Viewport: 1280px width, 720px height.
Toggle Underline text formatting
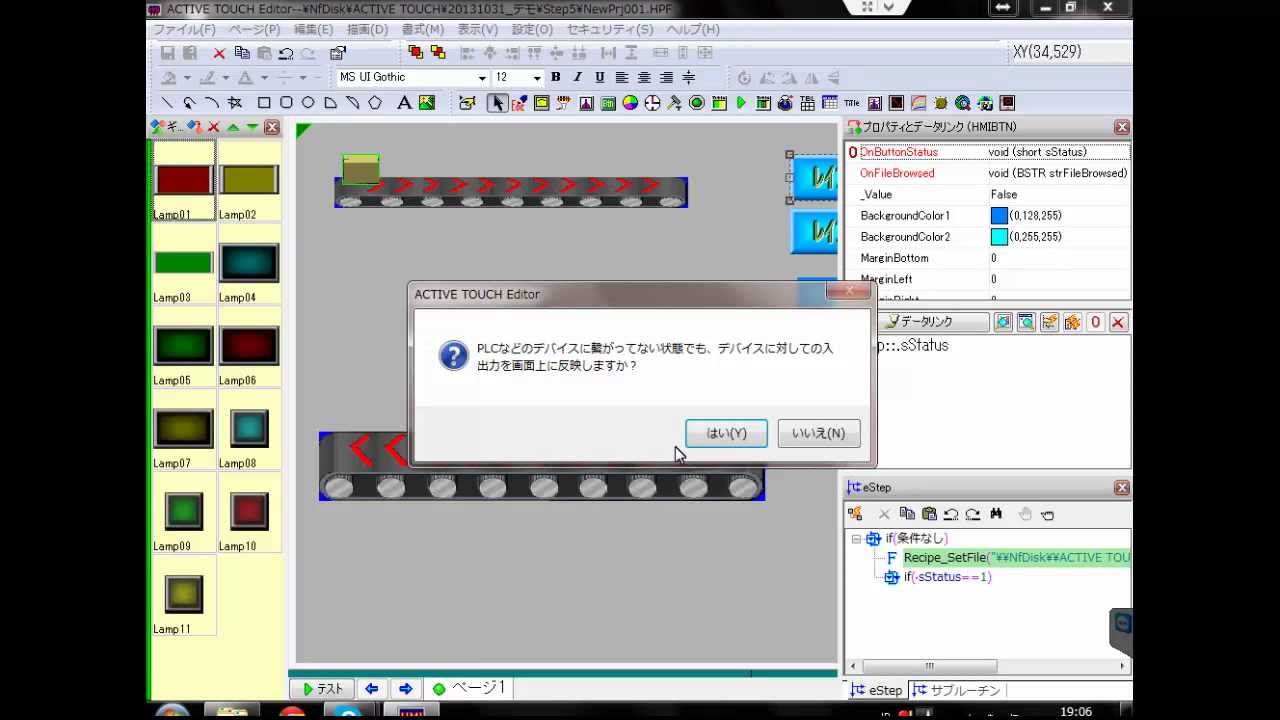599,77
